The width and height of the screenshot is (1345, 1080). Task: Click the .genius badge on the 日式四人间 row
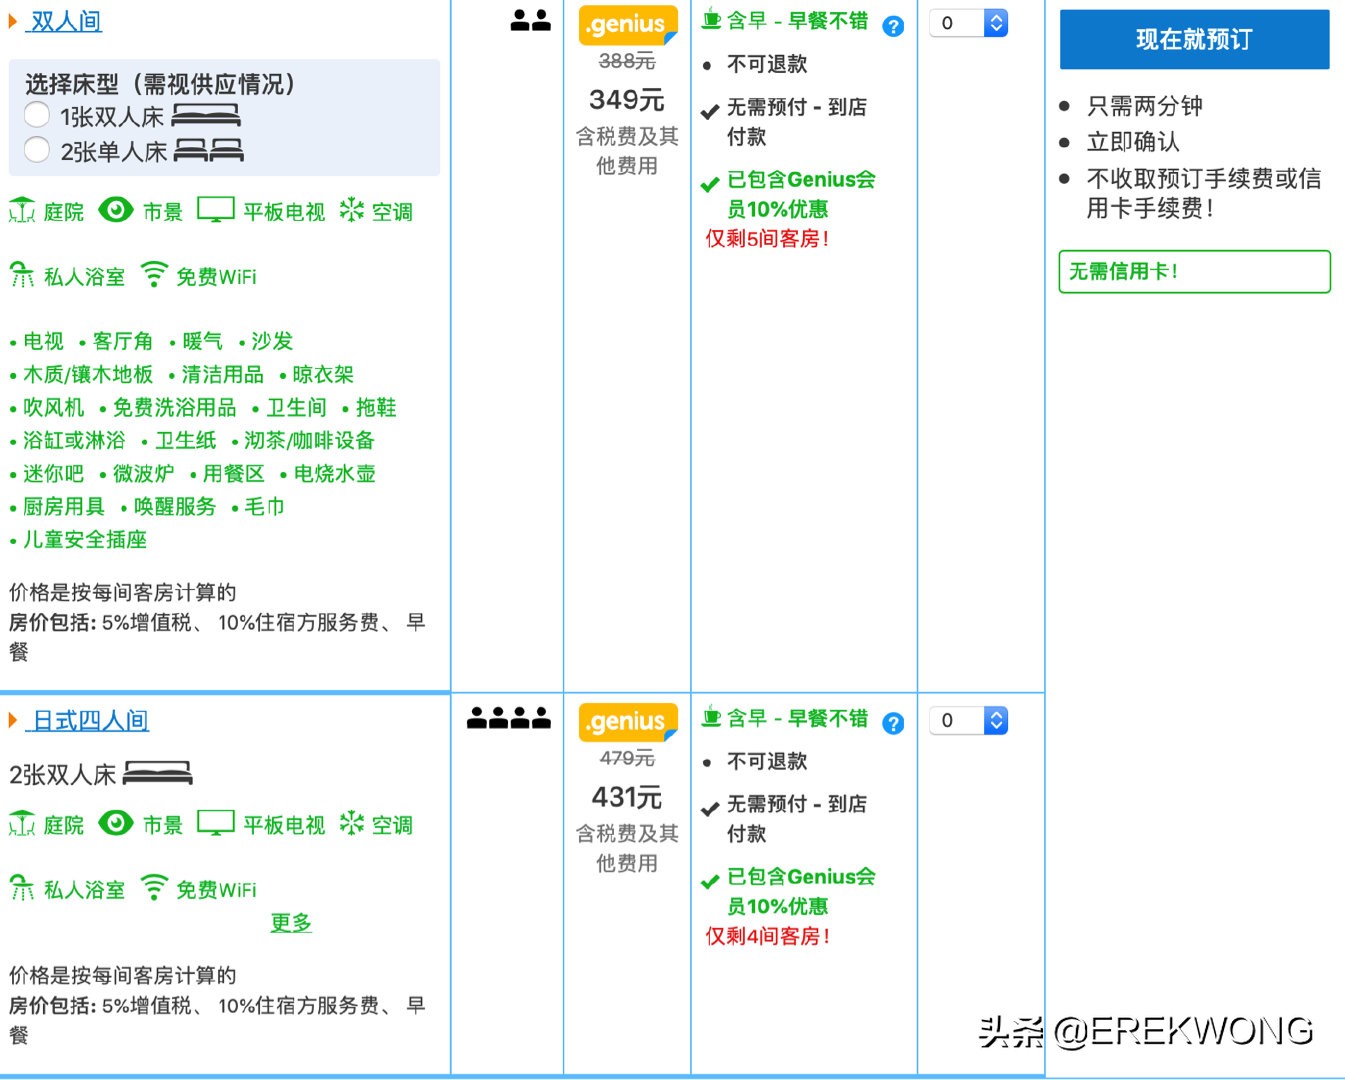(x=627, y=721)
